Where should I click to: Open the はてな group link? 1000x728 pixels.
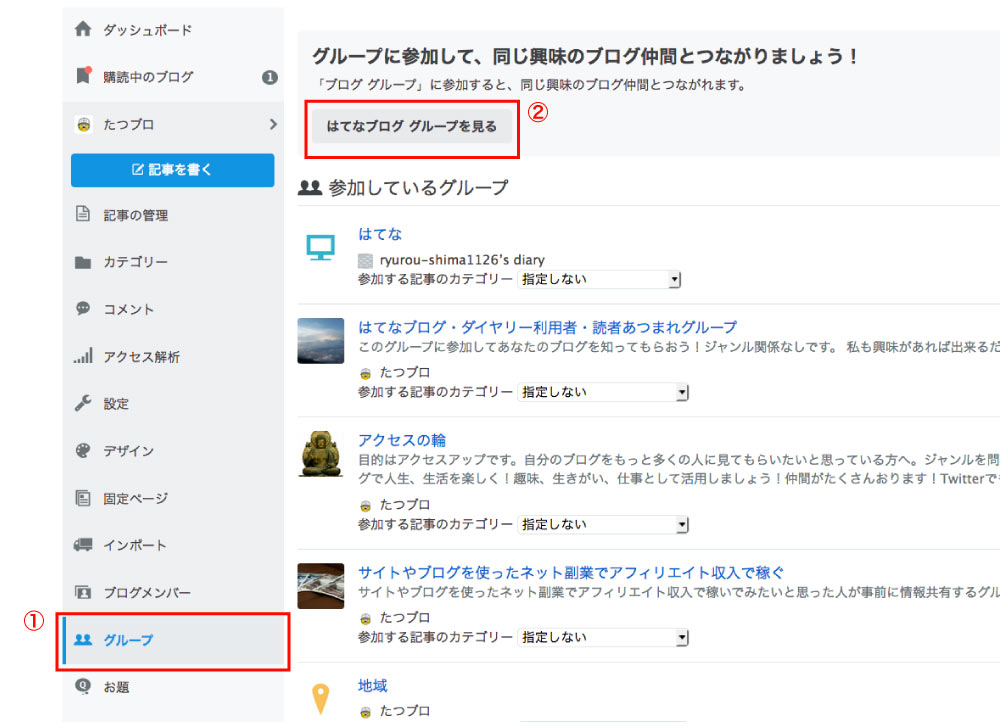[380, 234]
